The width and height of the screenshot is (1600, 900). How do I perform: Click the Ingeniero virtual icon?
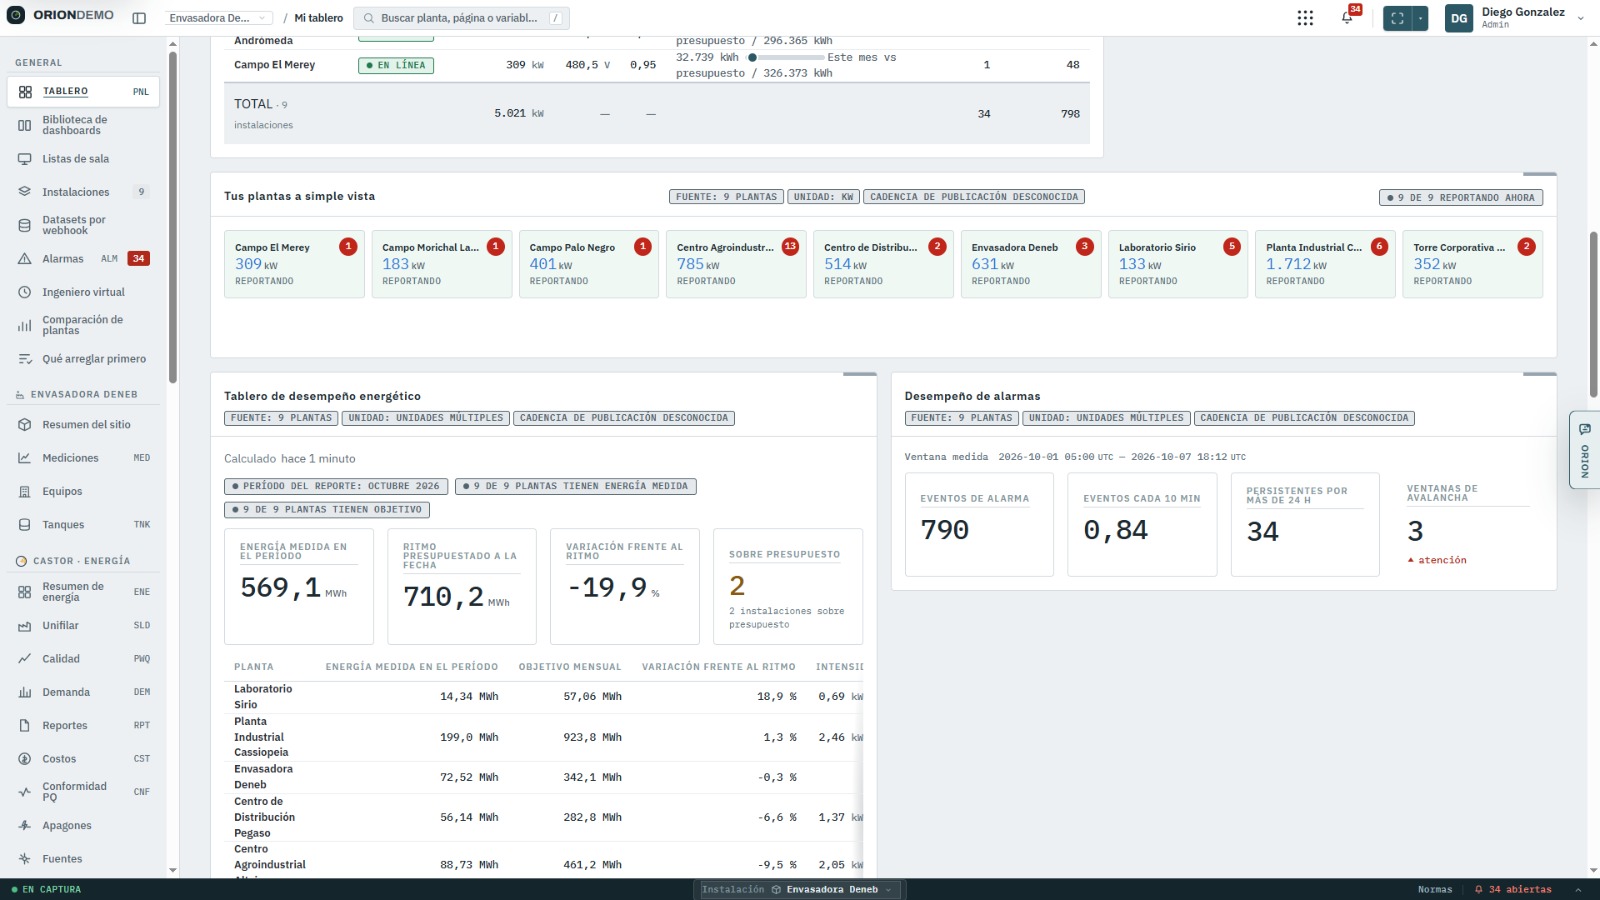click(x=25, y=292)
